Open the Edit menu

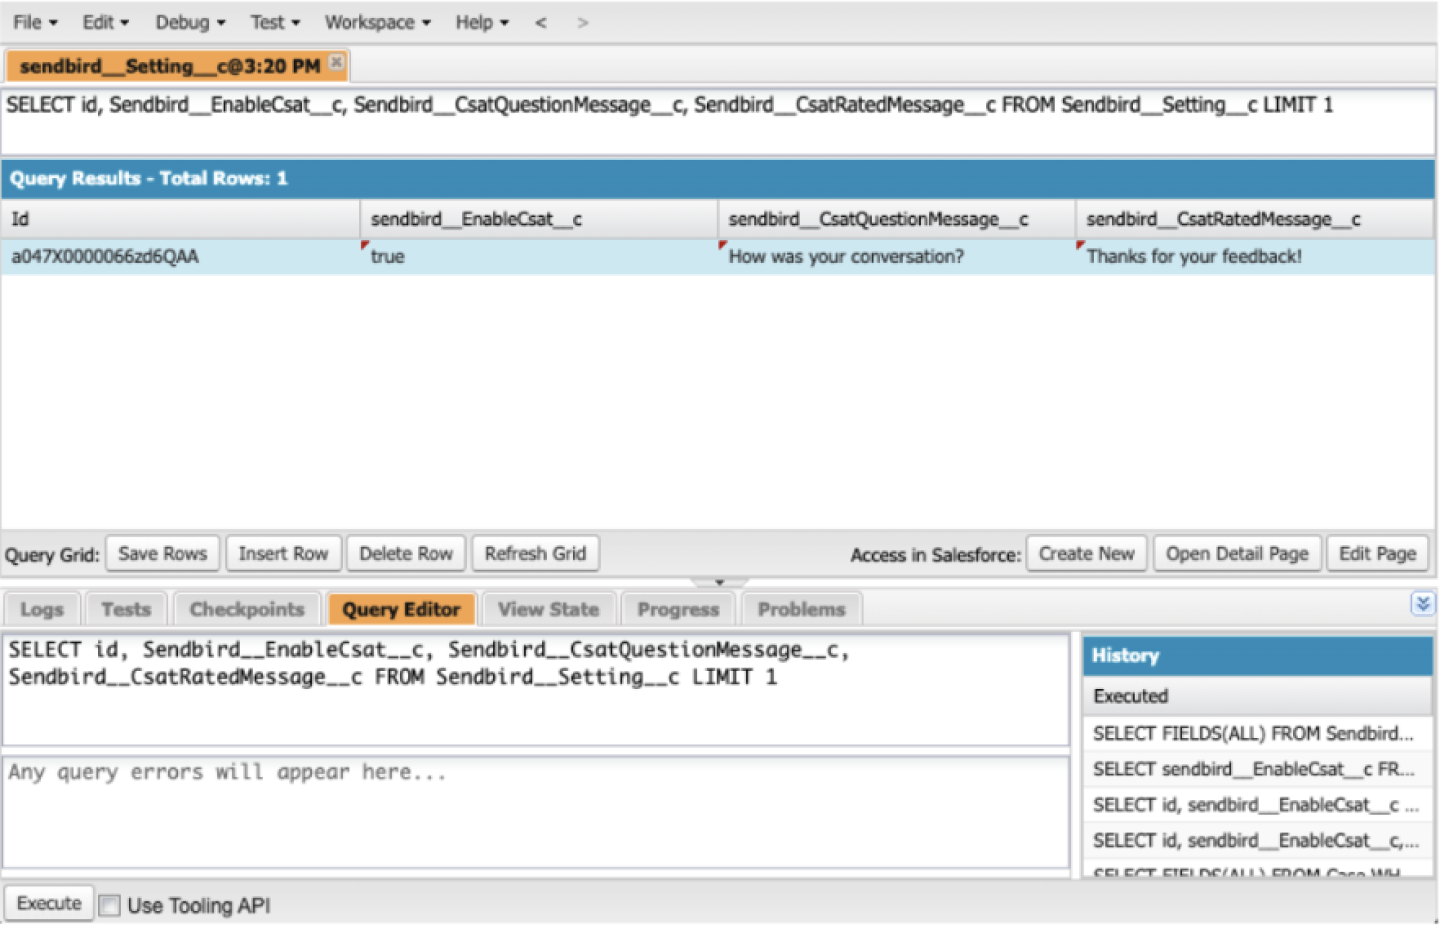tap(105, 22)
